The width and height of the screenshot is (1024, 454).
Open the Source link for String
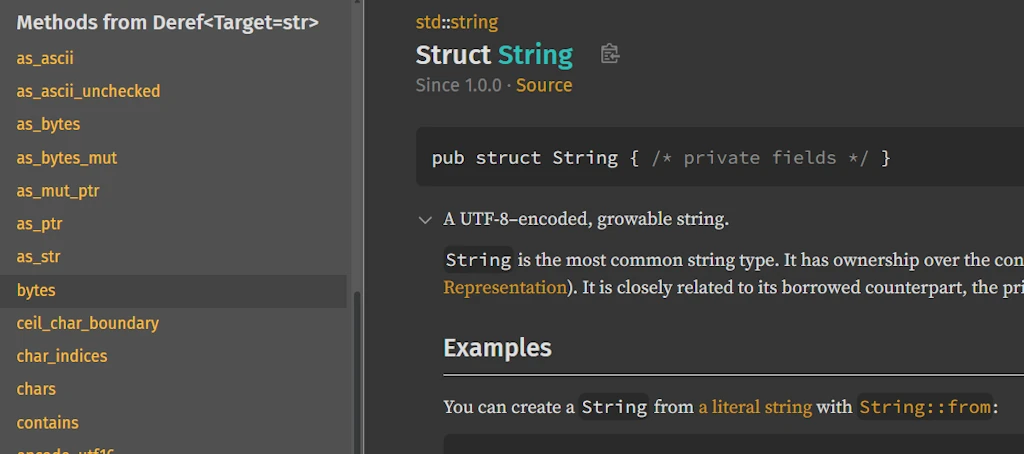point(544,85)
